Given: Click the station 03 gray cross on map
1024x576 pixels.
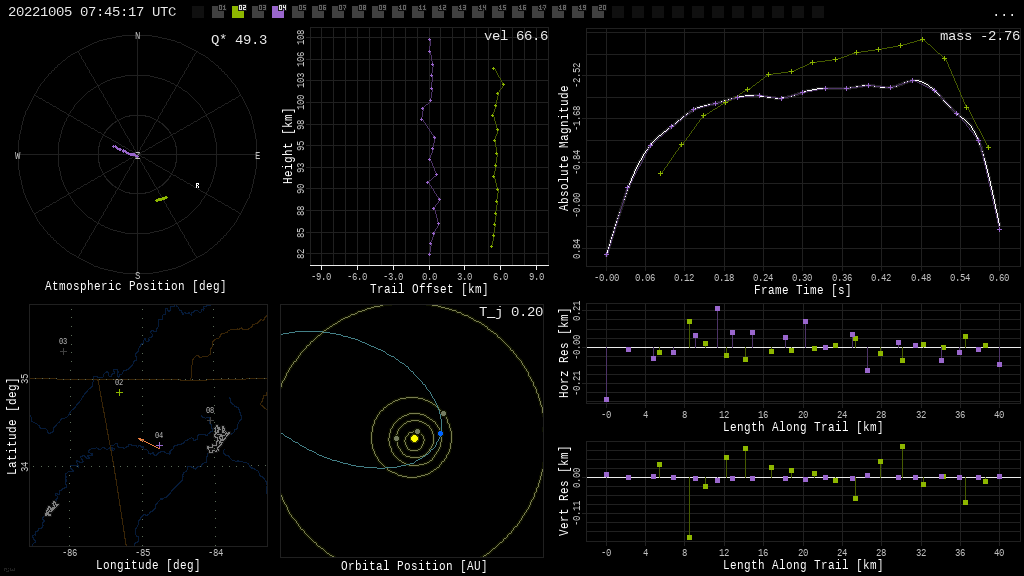Looking at the screenshot, I should coord(63,351).
